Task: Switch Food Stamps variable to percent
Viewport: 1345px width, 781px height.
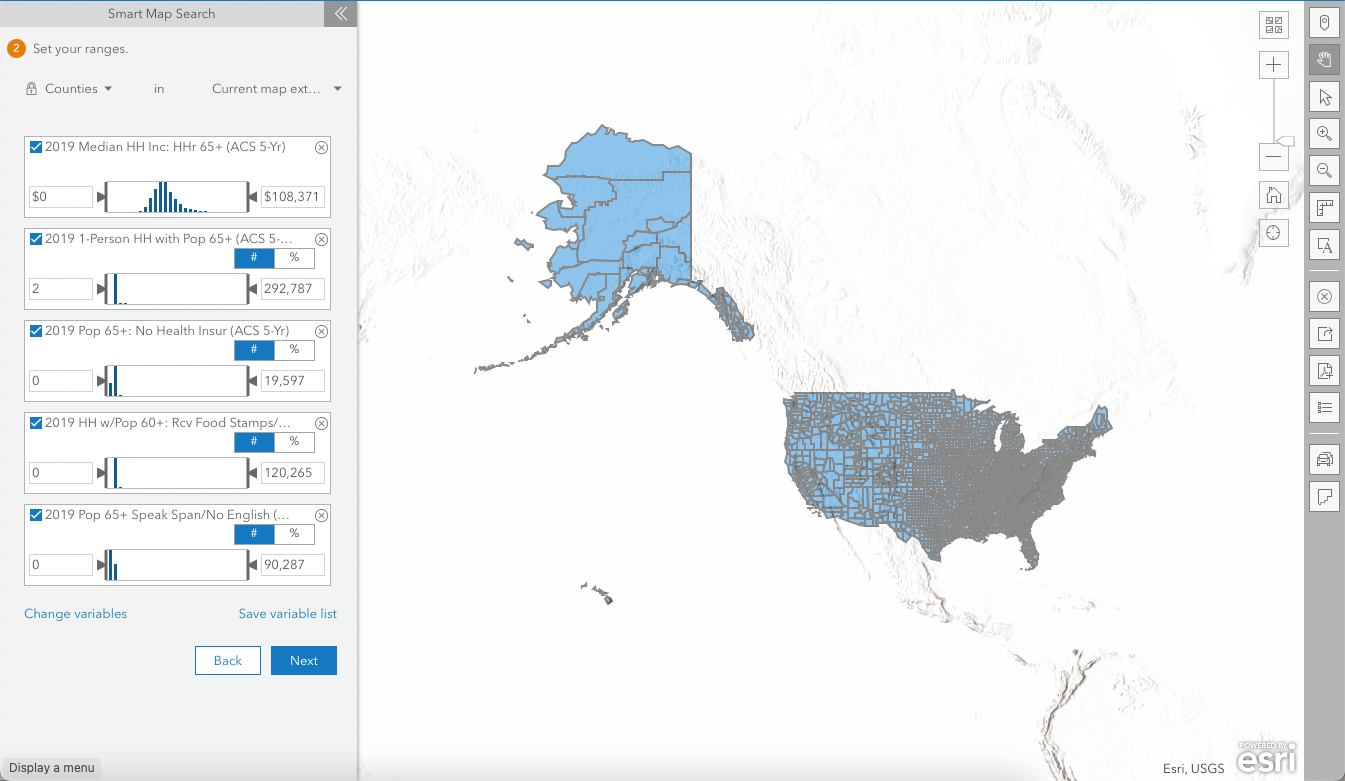Action: click(294, 442)
